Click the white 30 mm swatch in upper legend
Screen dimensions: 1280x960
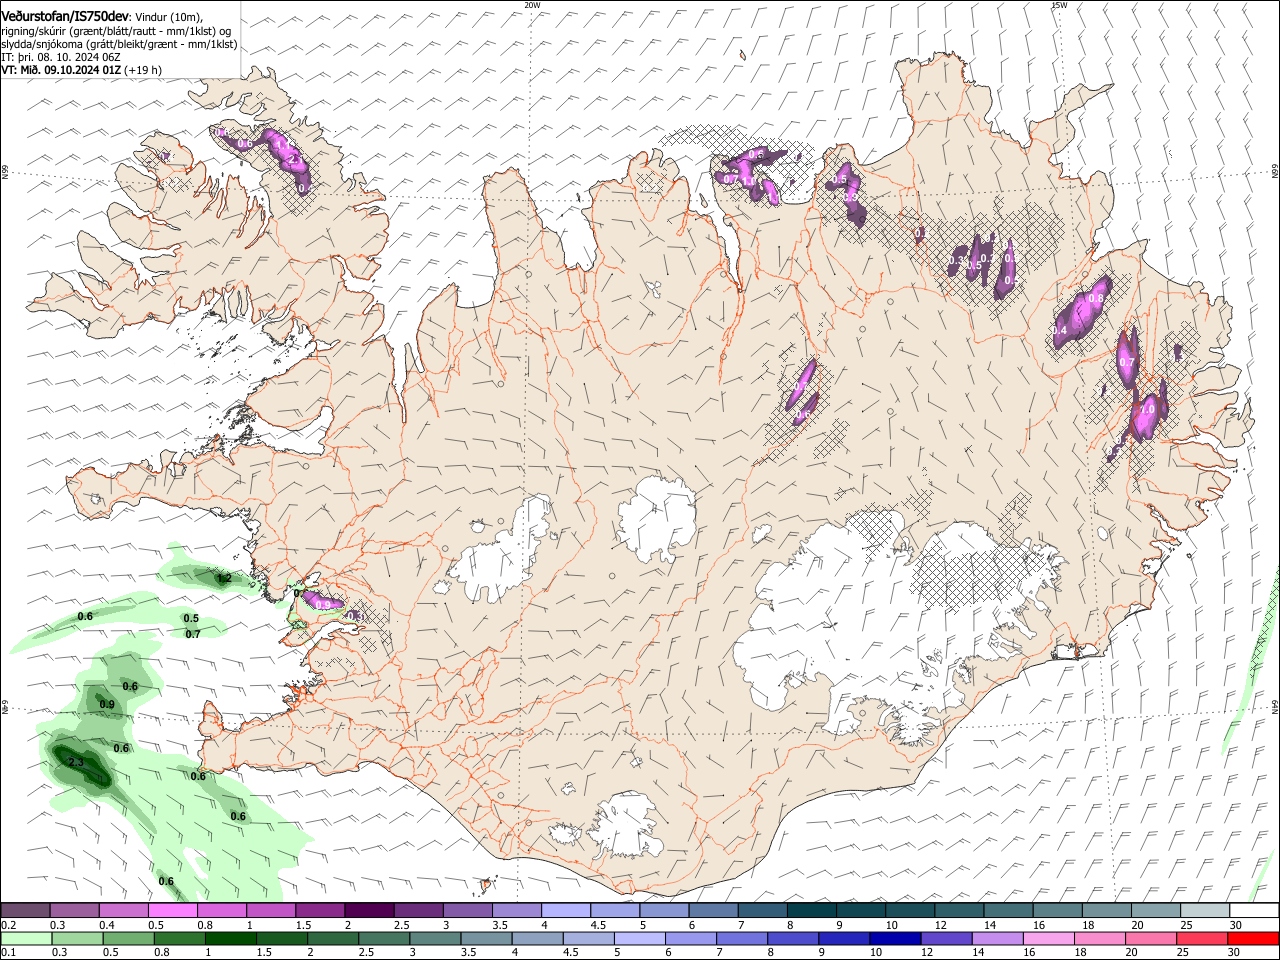pyautogui.click(x=1254, y=911)
